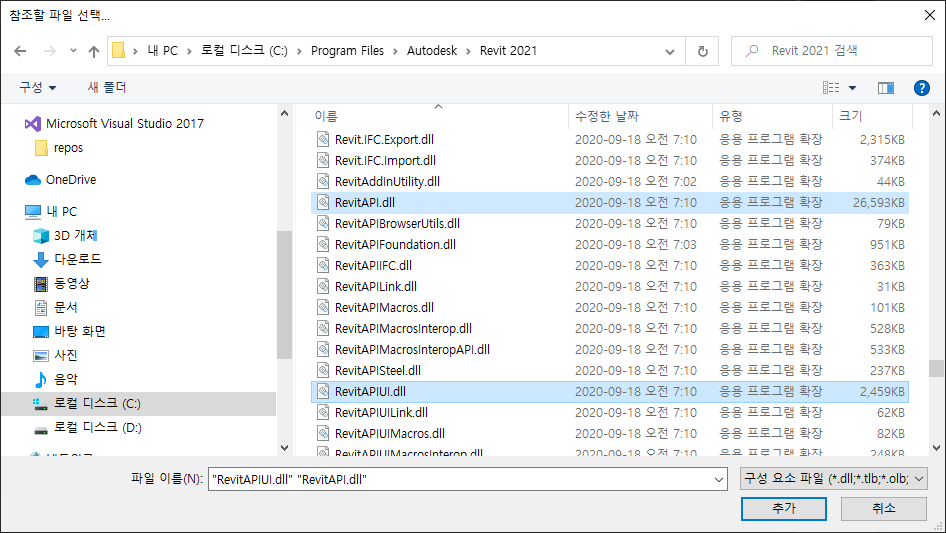Navigate to 내 PC in address bar
This screenshot has width=946, height=533.
pos(163,51)
